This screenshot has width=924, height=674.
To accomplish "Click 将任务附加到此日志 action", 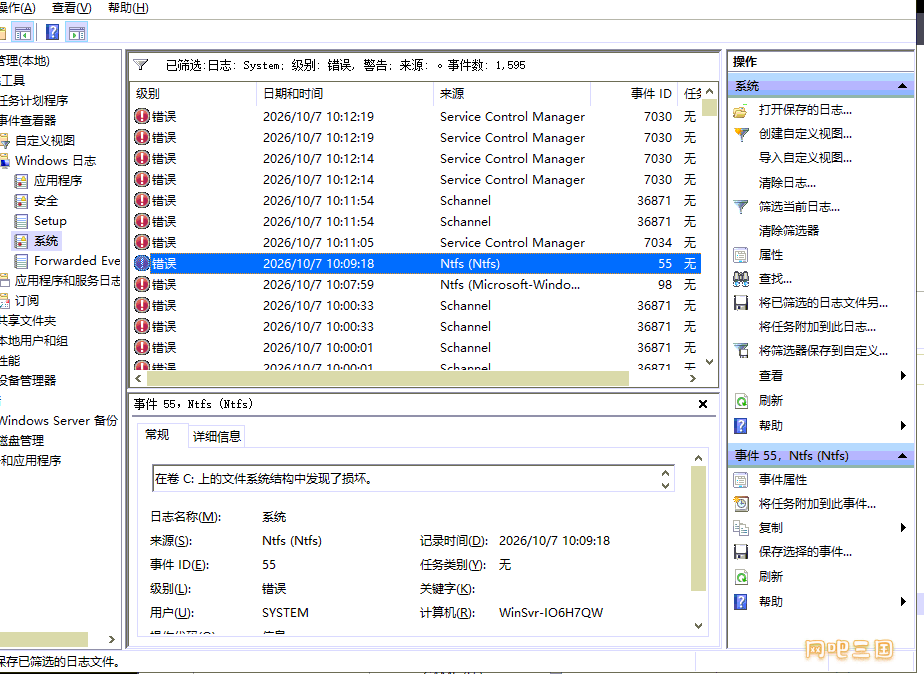I will coord(817,327).
